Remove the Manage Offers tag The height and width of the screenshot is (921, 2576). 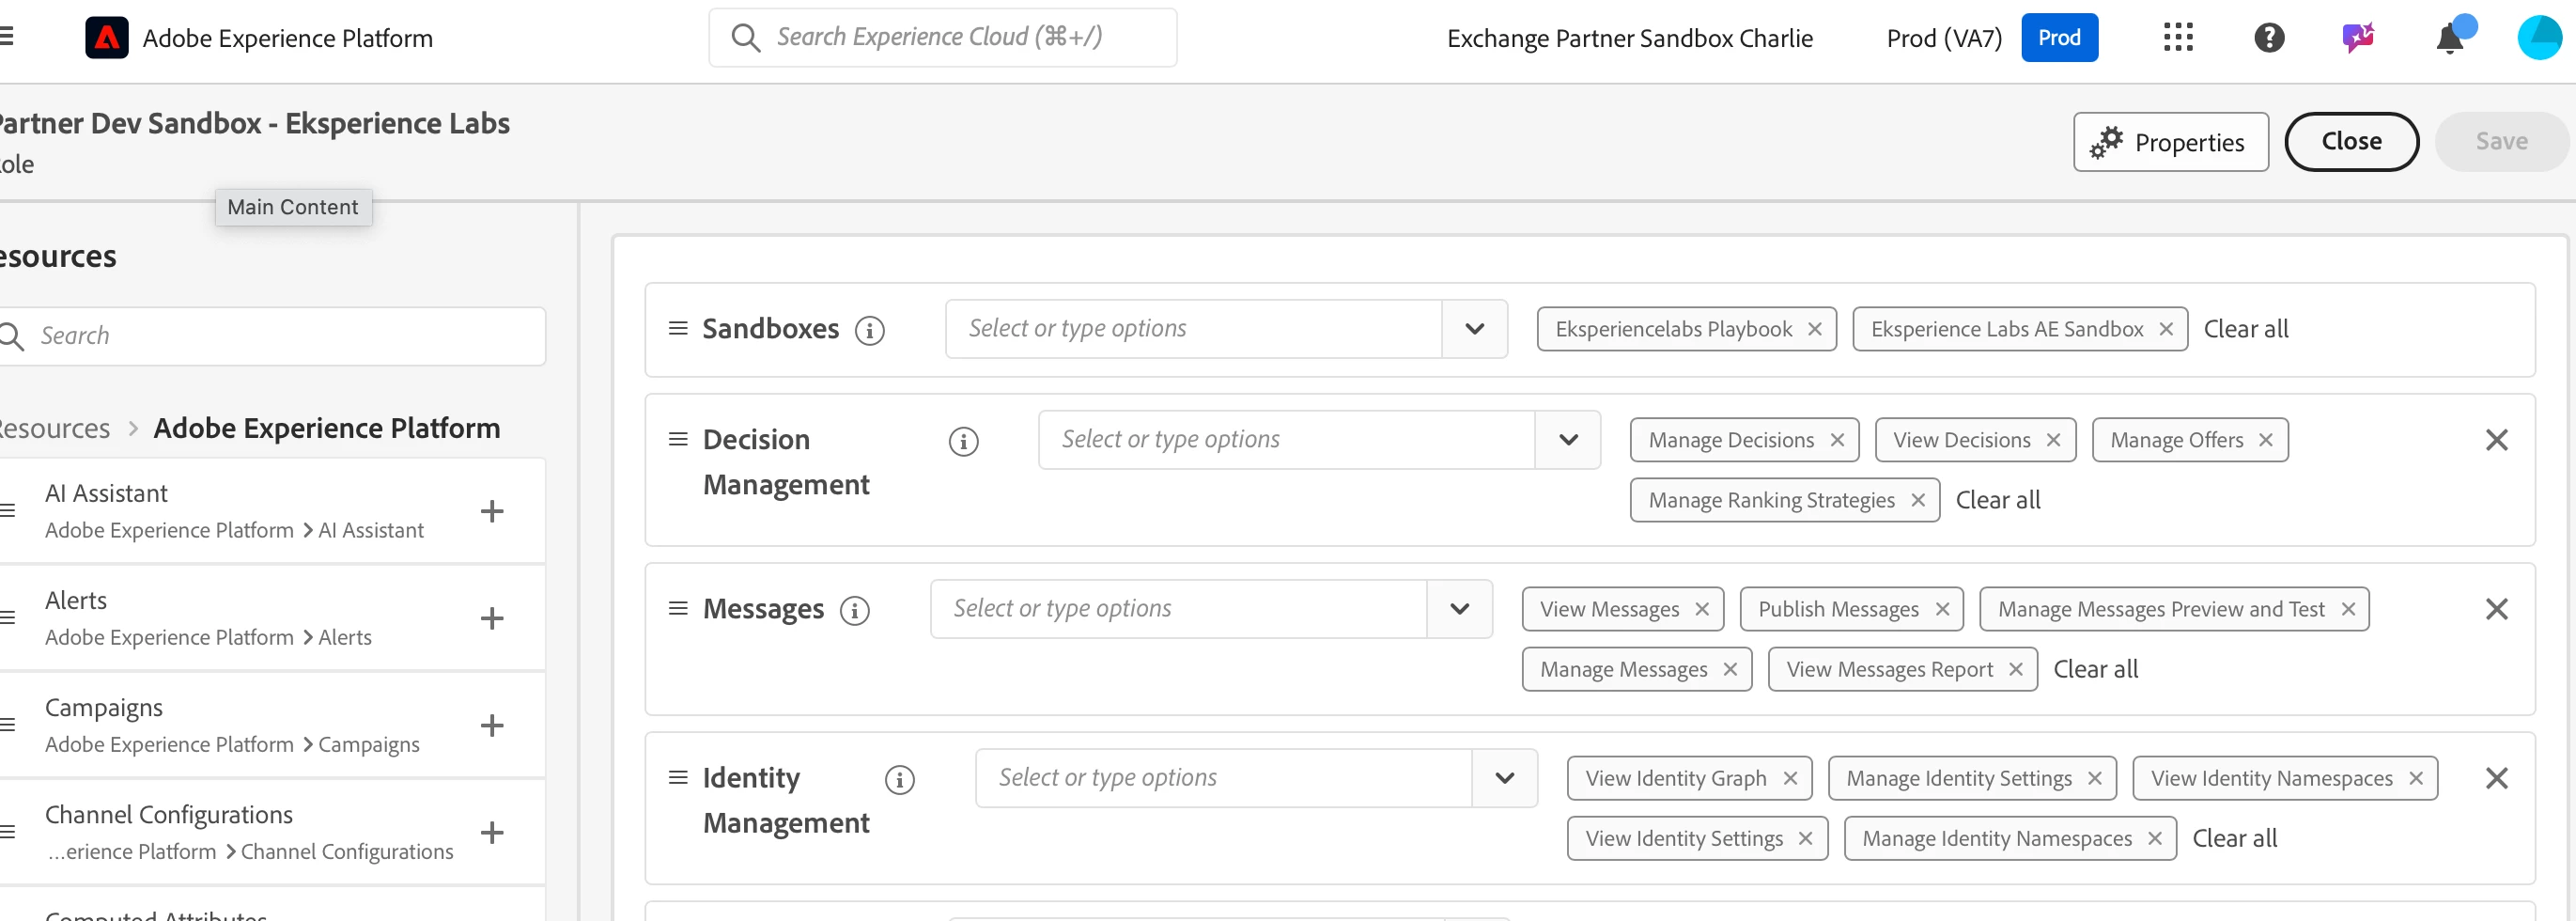2266,440
